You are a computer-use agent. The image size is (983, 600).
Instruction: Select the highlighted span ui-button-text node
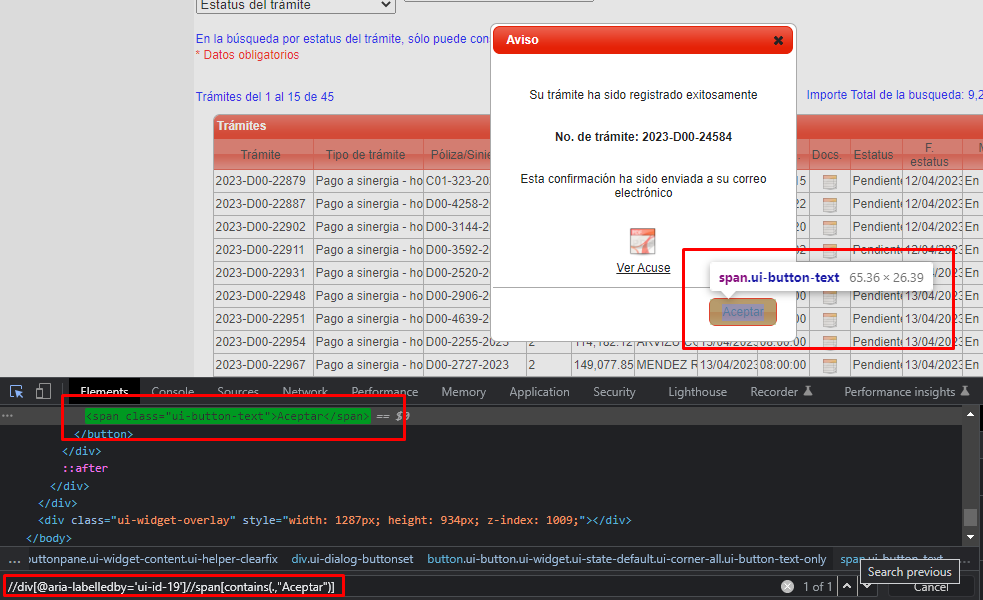point(228,416)
